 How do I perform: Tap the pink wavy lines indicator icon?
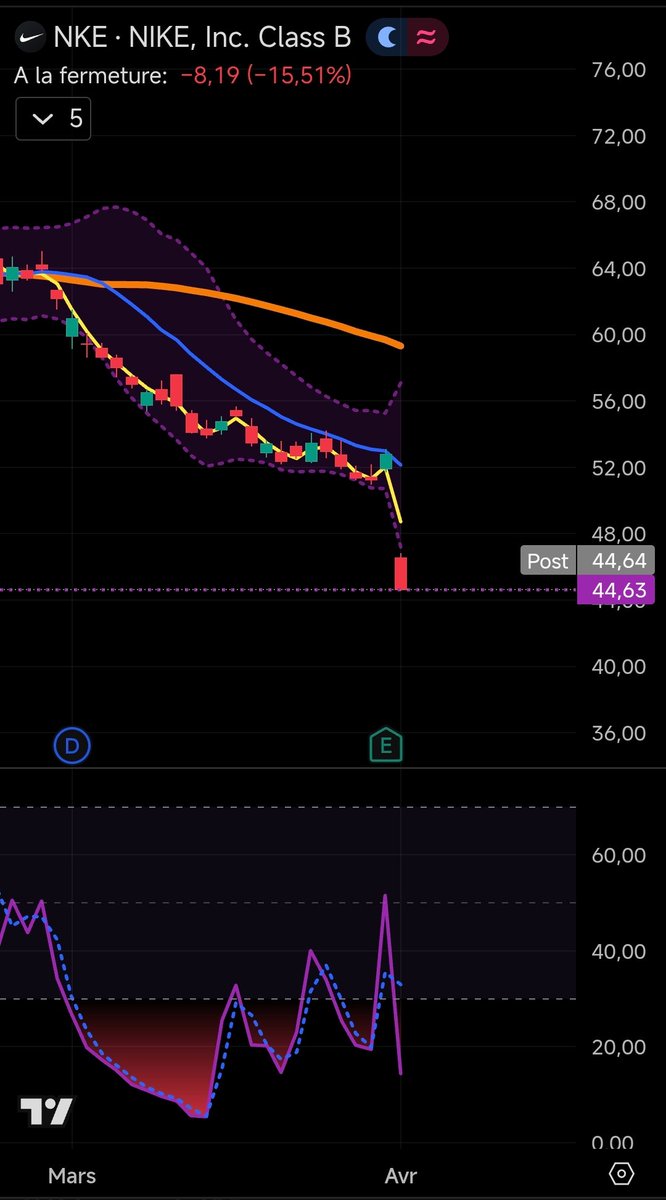426,38
